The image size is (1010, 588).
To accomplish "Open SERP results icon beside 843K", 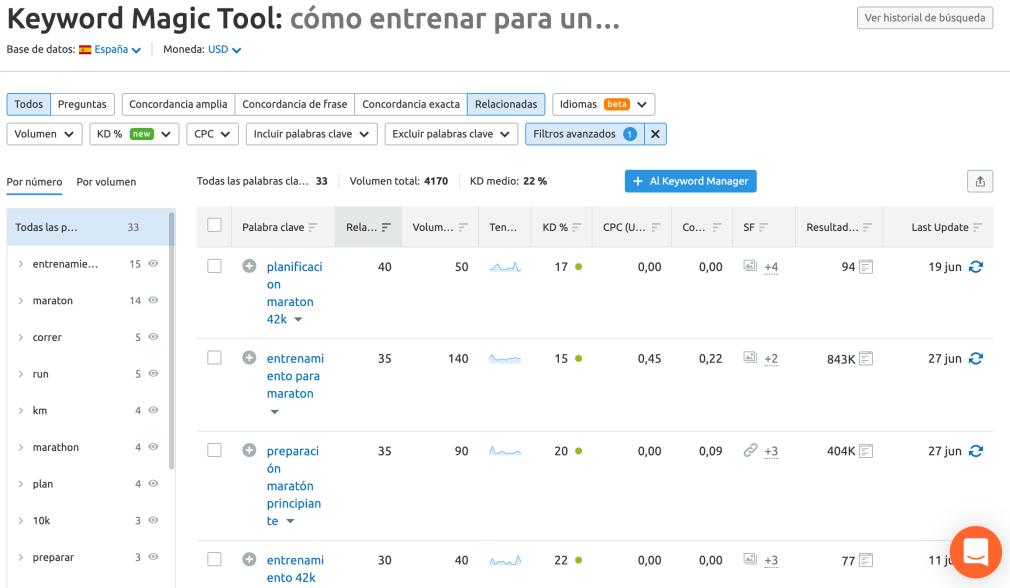I will (866, 359).
